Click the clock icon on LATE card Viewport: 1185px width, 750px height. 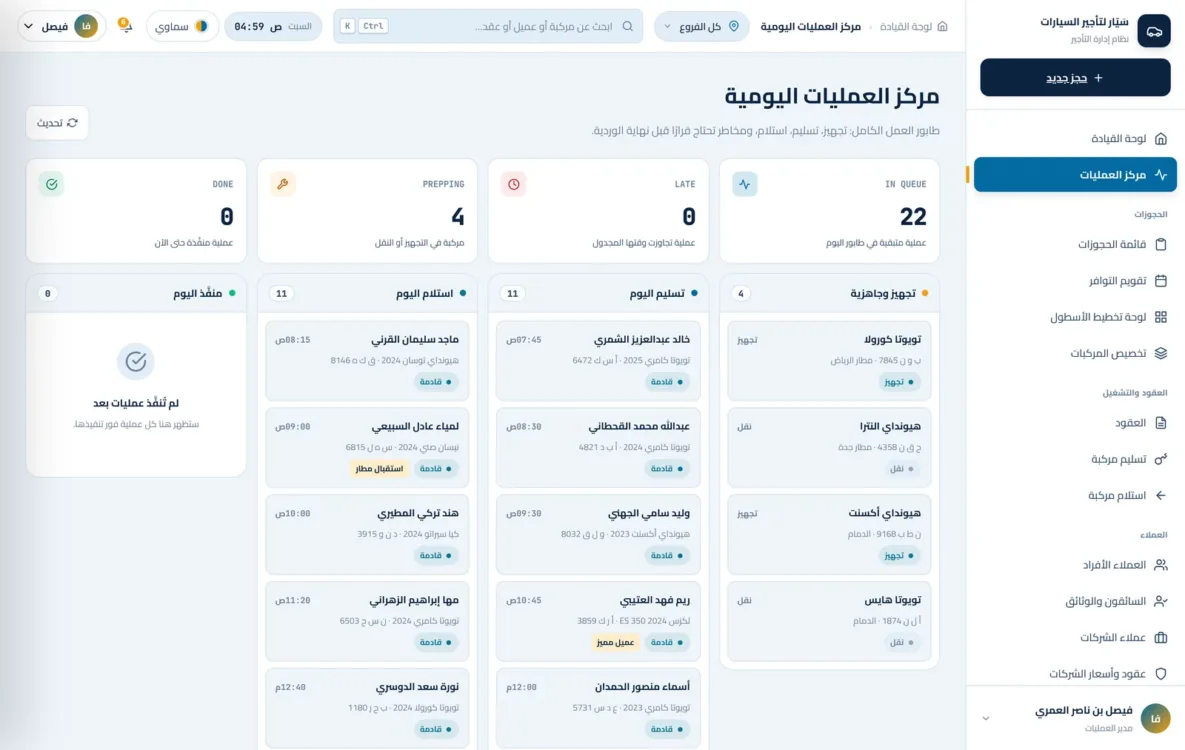pos(513,184)
